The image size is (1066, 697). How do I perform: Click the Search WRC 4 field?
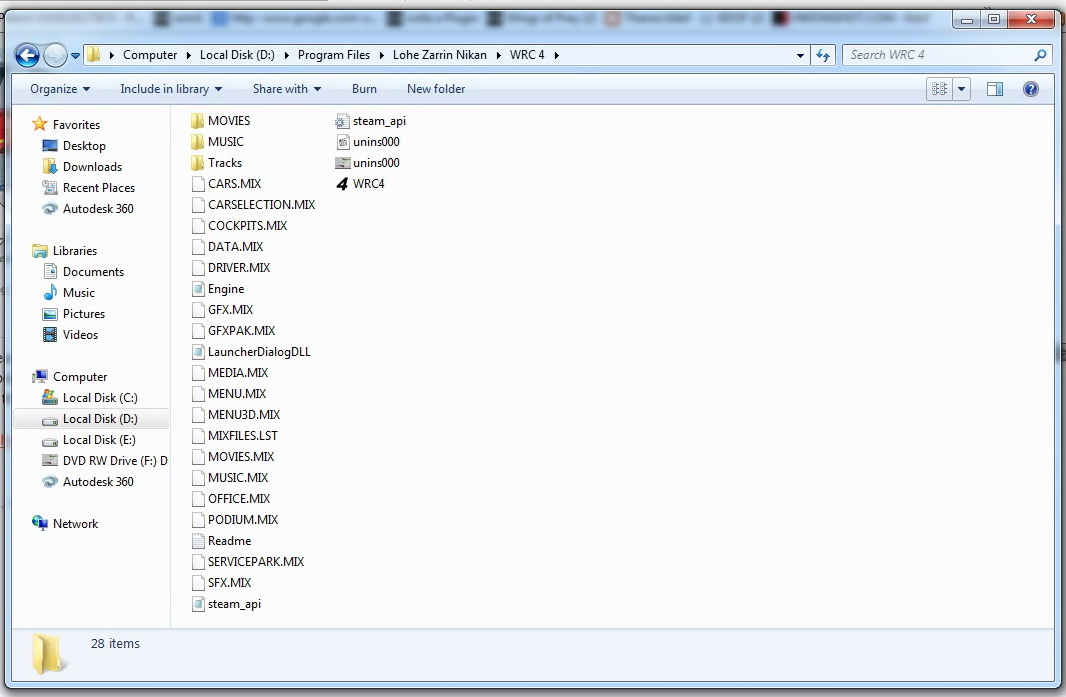point(938,55)
